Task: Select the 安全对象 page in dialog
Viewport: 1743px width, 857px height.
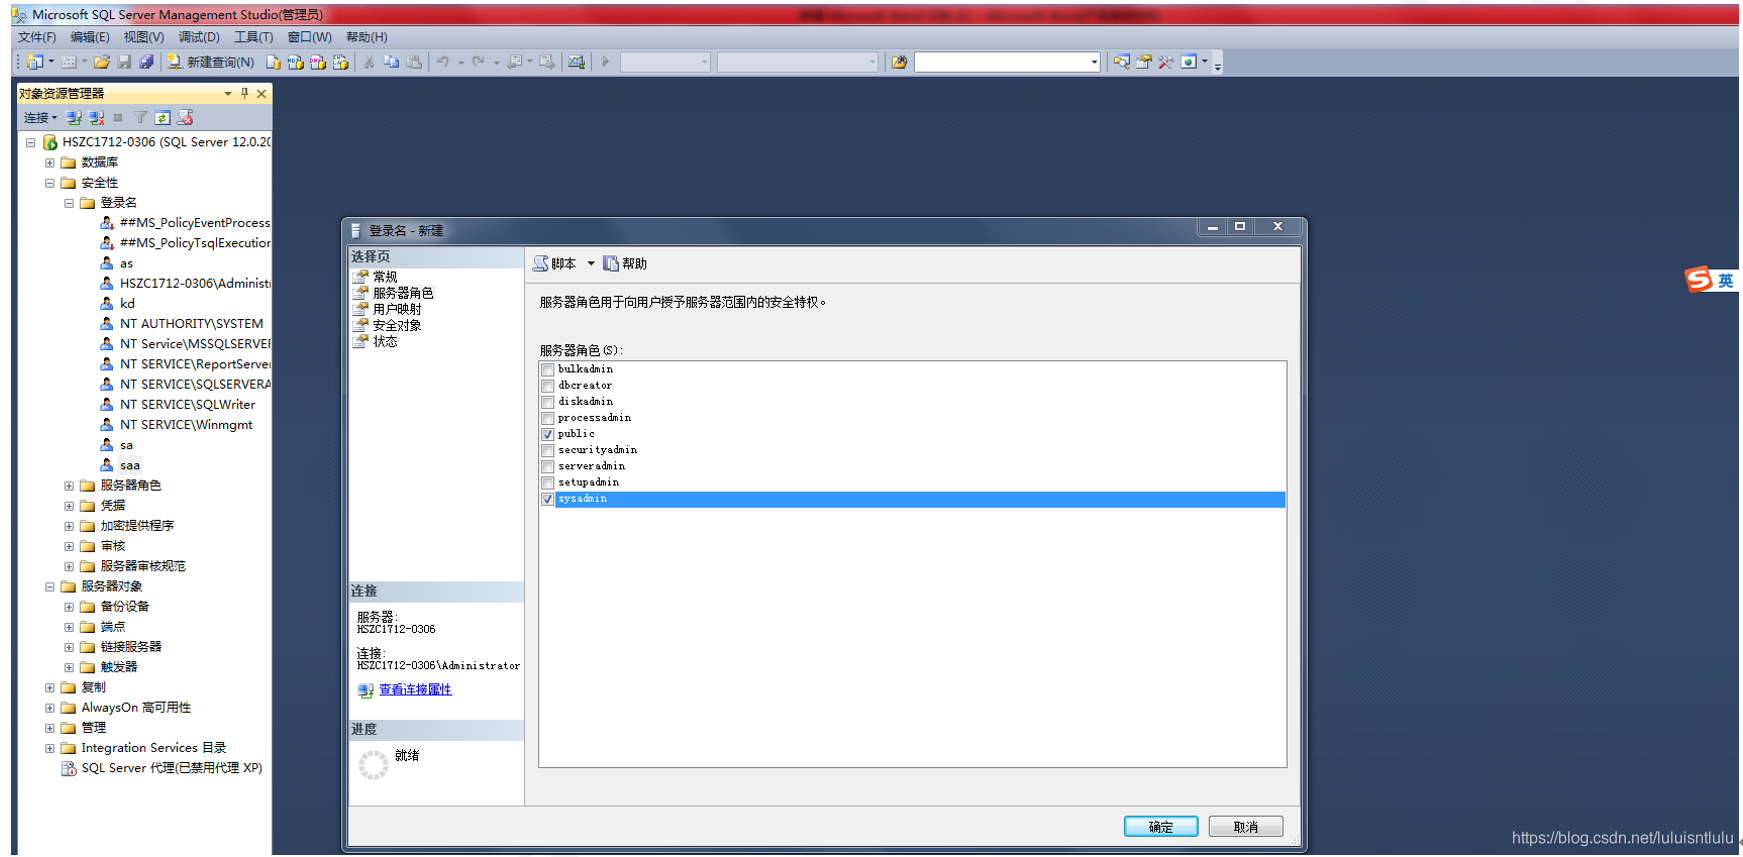Action: tap(397, 325)
